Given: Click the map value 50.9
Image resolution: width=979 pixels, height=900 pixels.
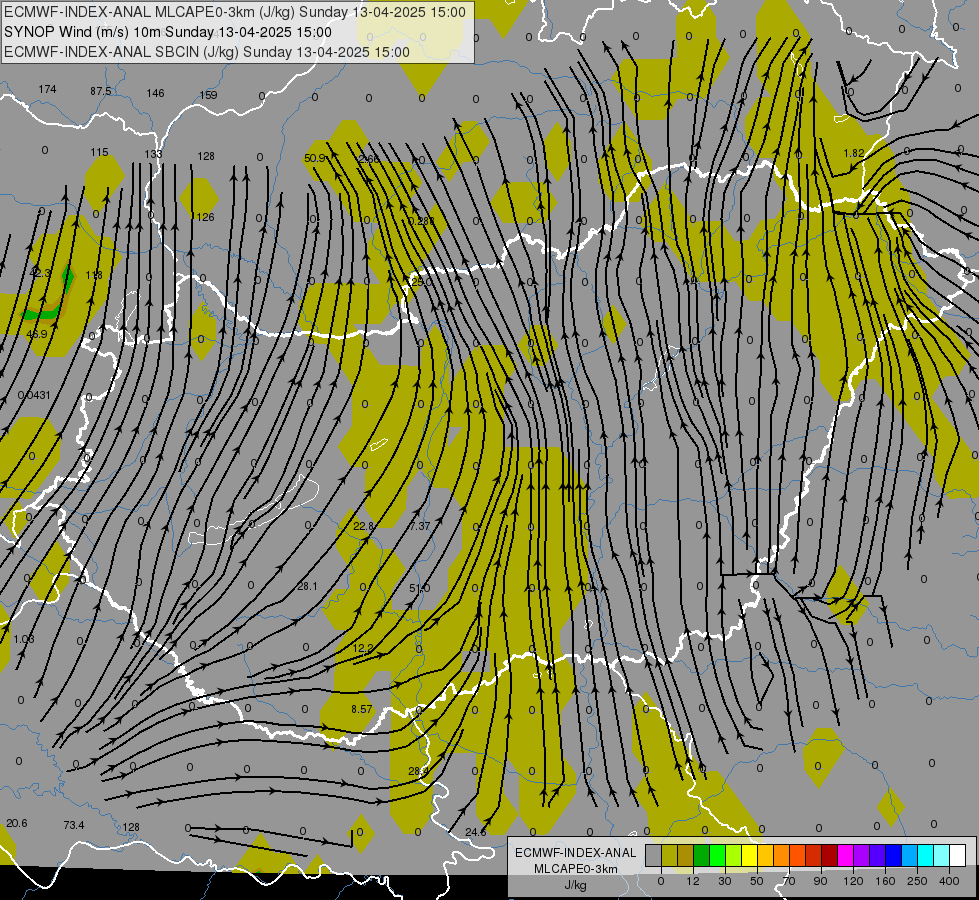Looking at the screenshot, I should (x=315, y=158).
